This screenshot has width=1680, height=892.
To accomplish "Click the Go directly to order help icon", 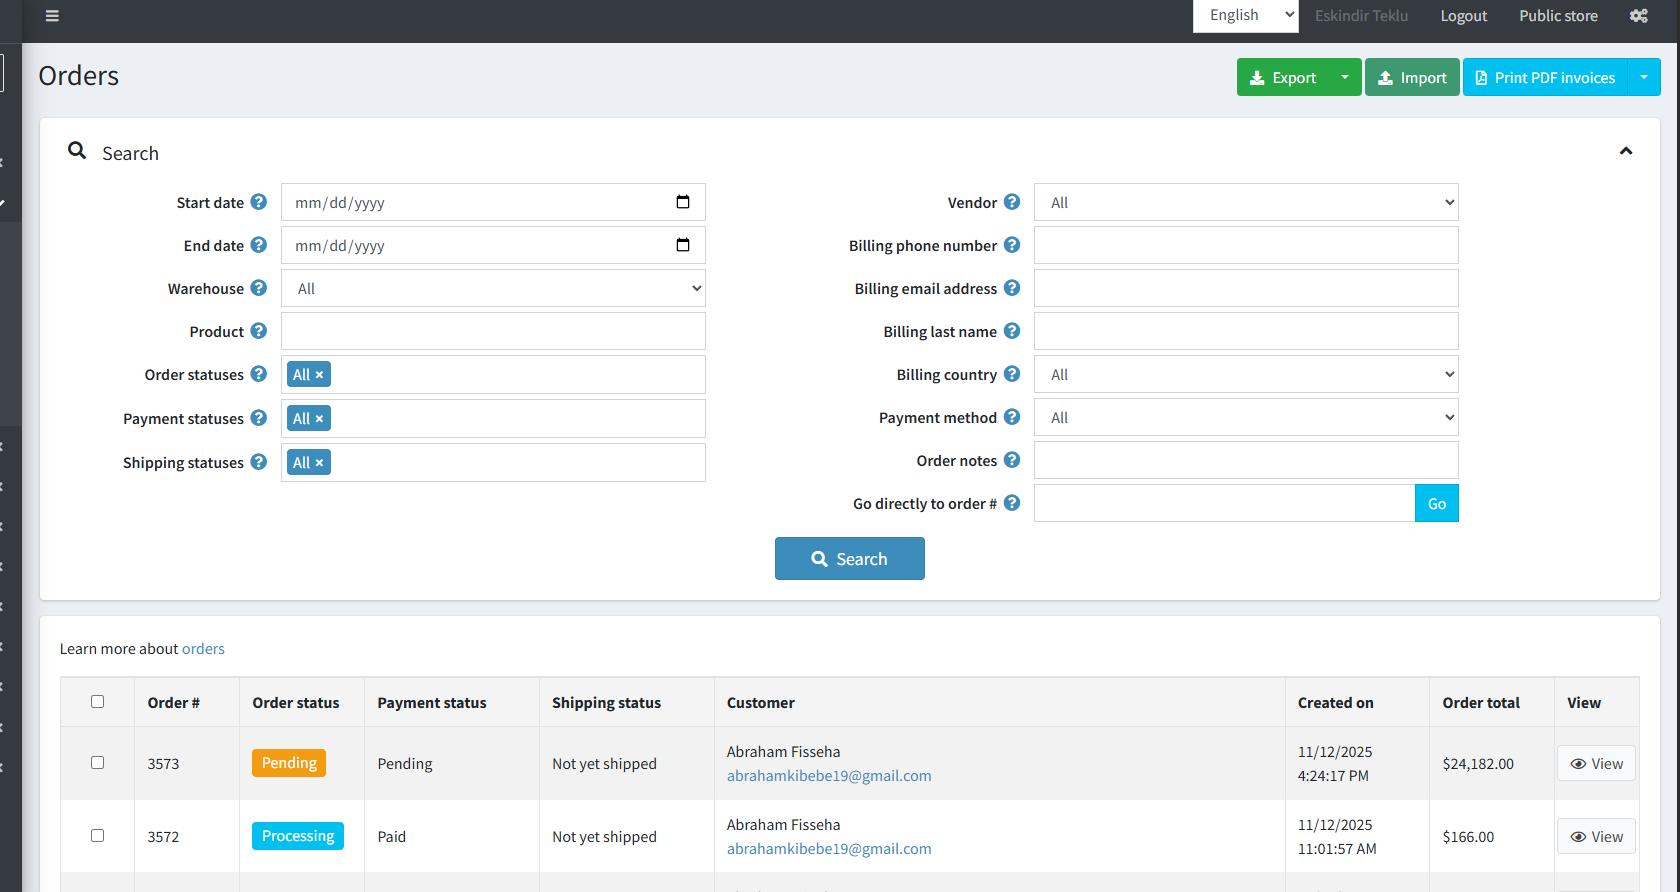I will (x=1012, y=503).
